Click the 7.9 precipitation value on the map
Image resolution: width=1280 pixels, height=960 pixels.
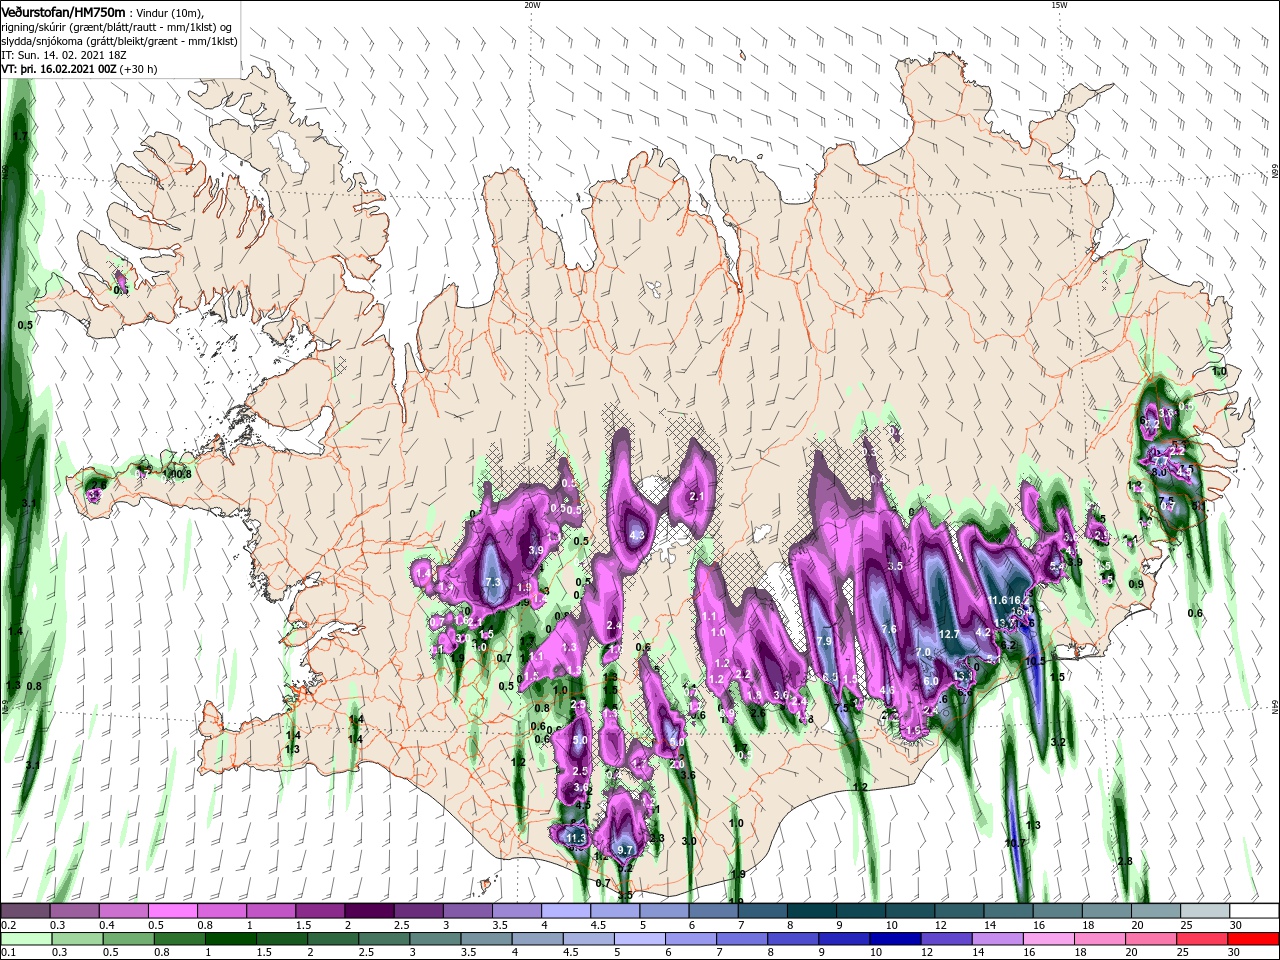pos(825,641)
